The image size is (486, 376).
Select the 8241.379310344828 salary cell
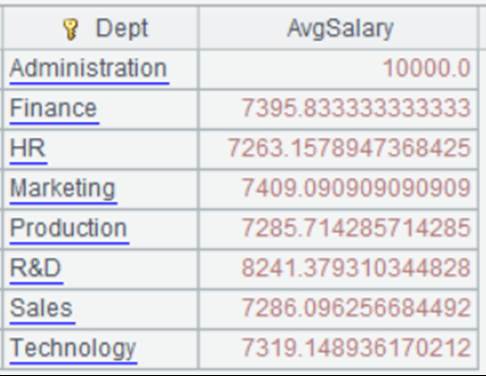pyautogui.click(x=339, y=269)
